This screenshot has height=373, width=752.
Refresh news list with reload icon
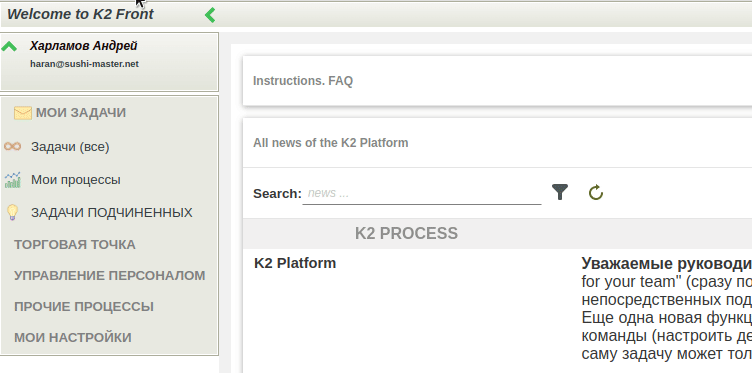pyautogui.click(x=596, y=193)
